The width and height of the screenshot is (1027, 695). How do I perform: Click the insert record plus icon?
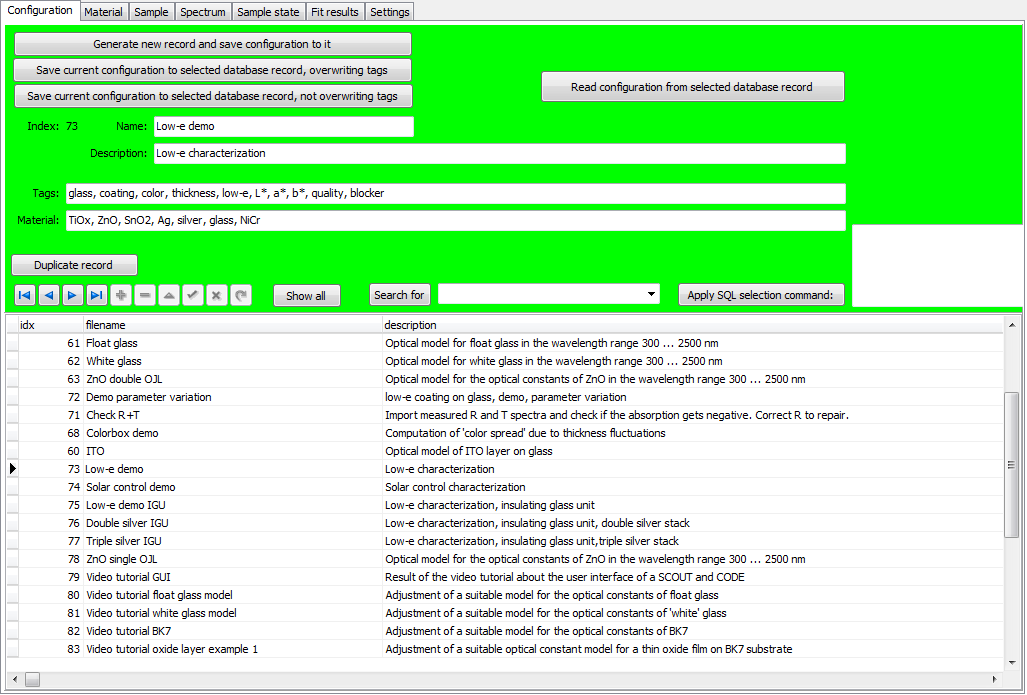(120, 295)
